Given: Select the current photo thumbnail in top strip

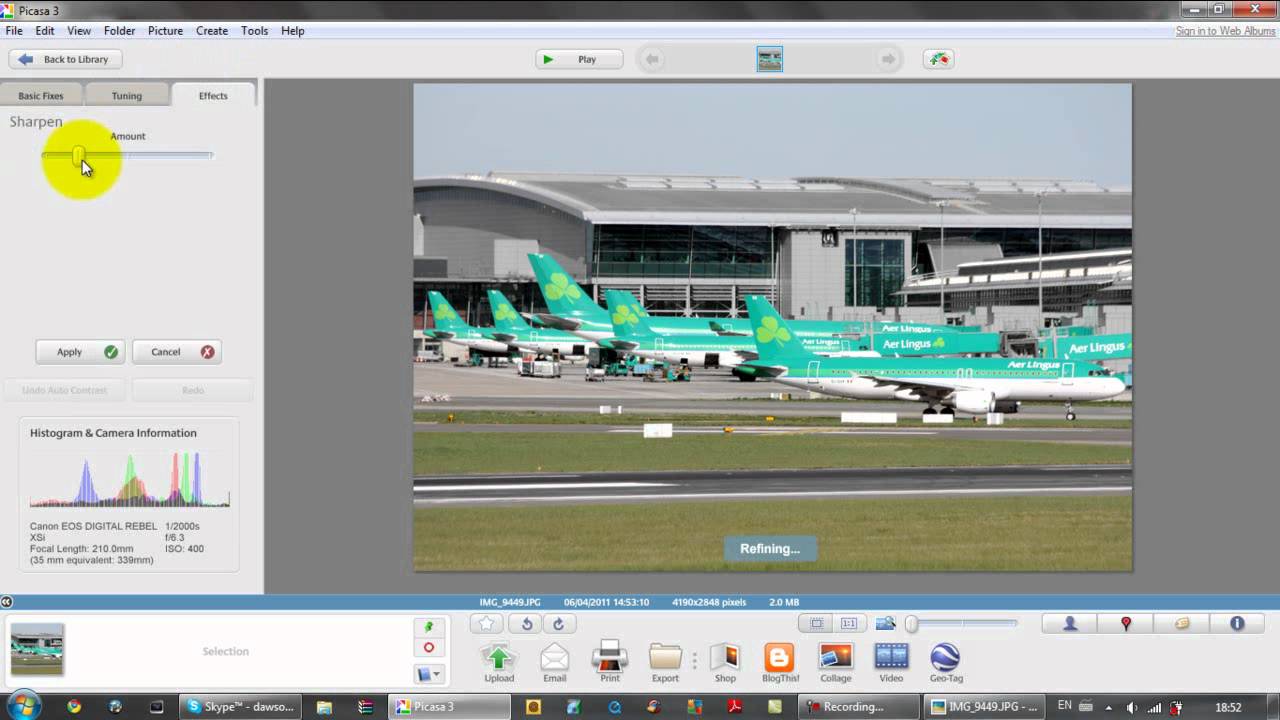Looking at the screenshot, I should pyautogui.click(x=769, y=59).
